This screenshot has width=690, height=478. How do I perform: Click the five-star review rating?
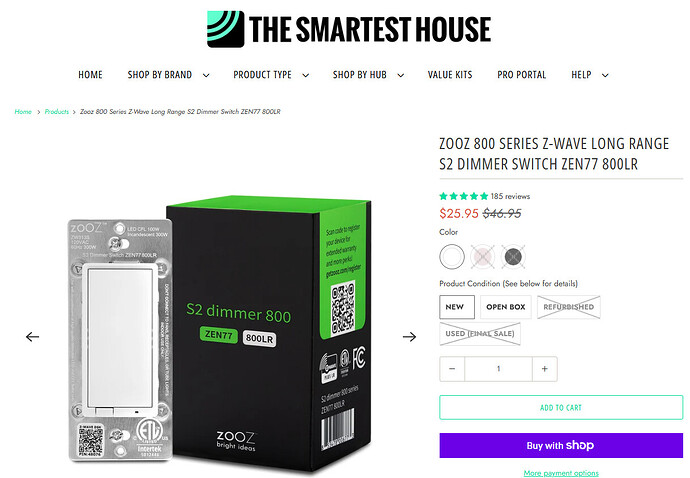click(464, 196)
